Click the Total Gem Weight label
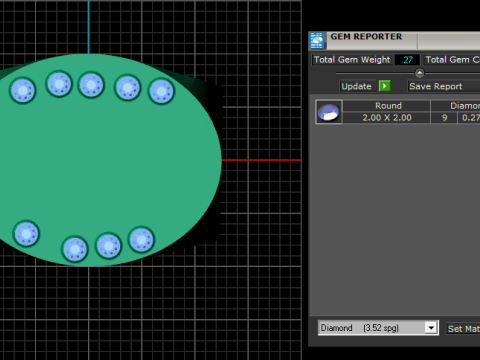The image size is (480, 360). pos(352,60)
